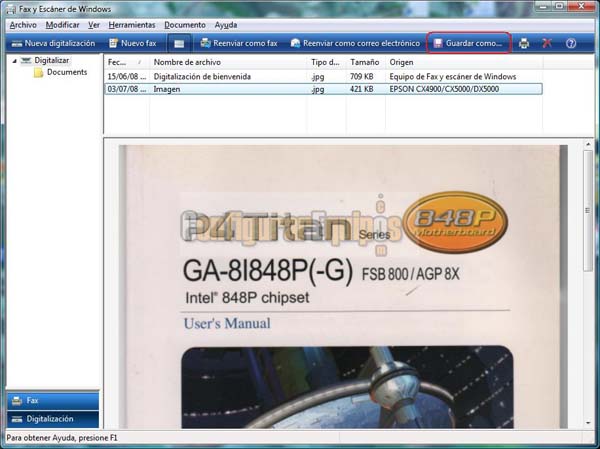Sort by Origen column header

pos(464,62)
